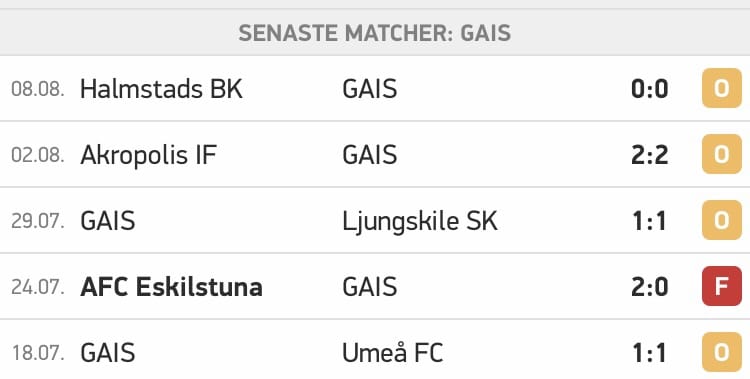This screenshot has width=750, height=379.
Task: Click the 24.07. match date
Action: (38, 287)
